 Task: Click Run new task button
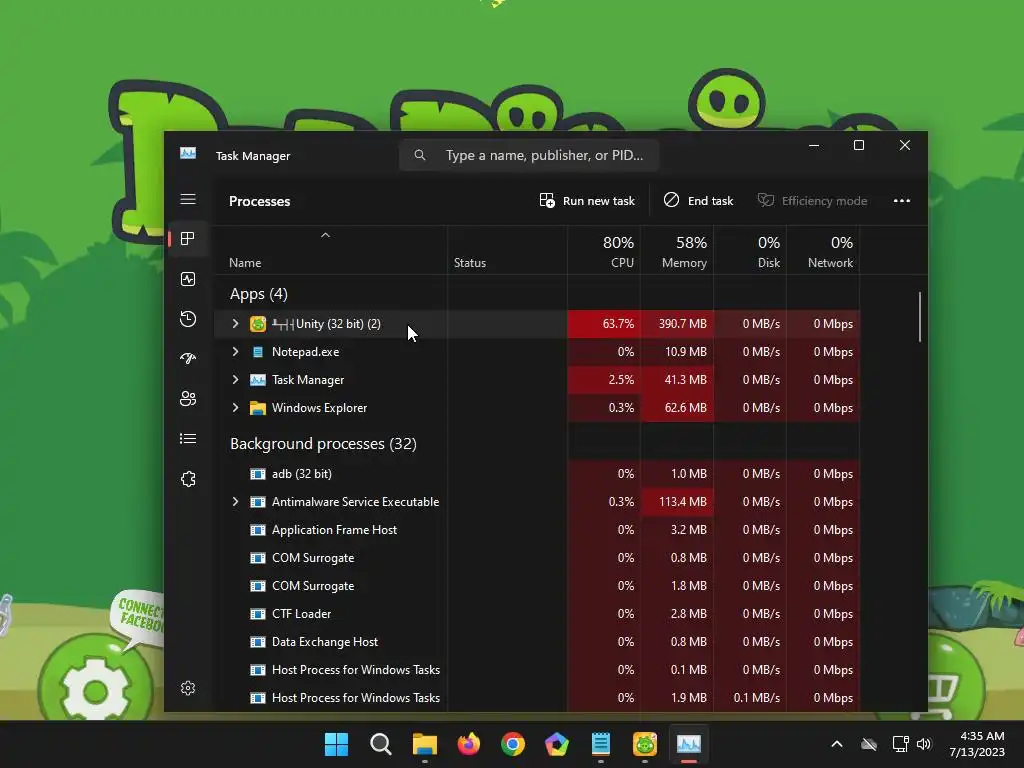587,200
